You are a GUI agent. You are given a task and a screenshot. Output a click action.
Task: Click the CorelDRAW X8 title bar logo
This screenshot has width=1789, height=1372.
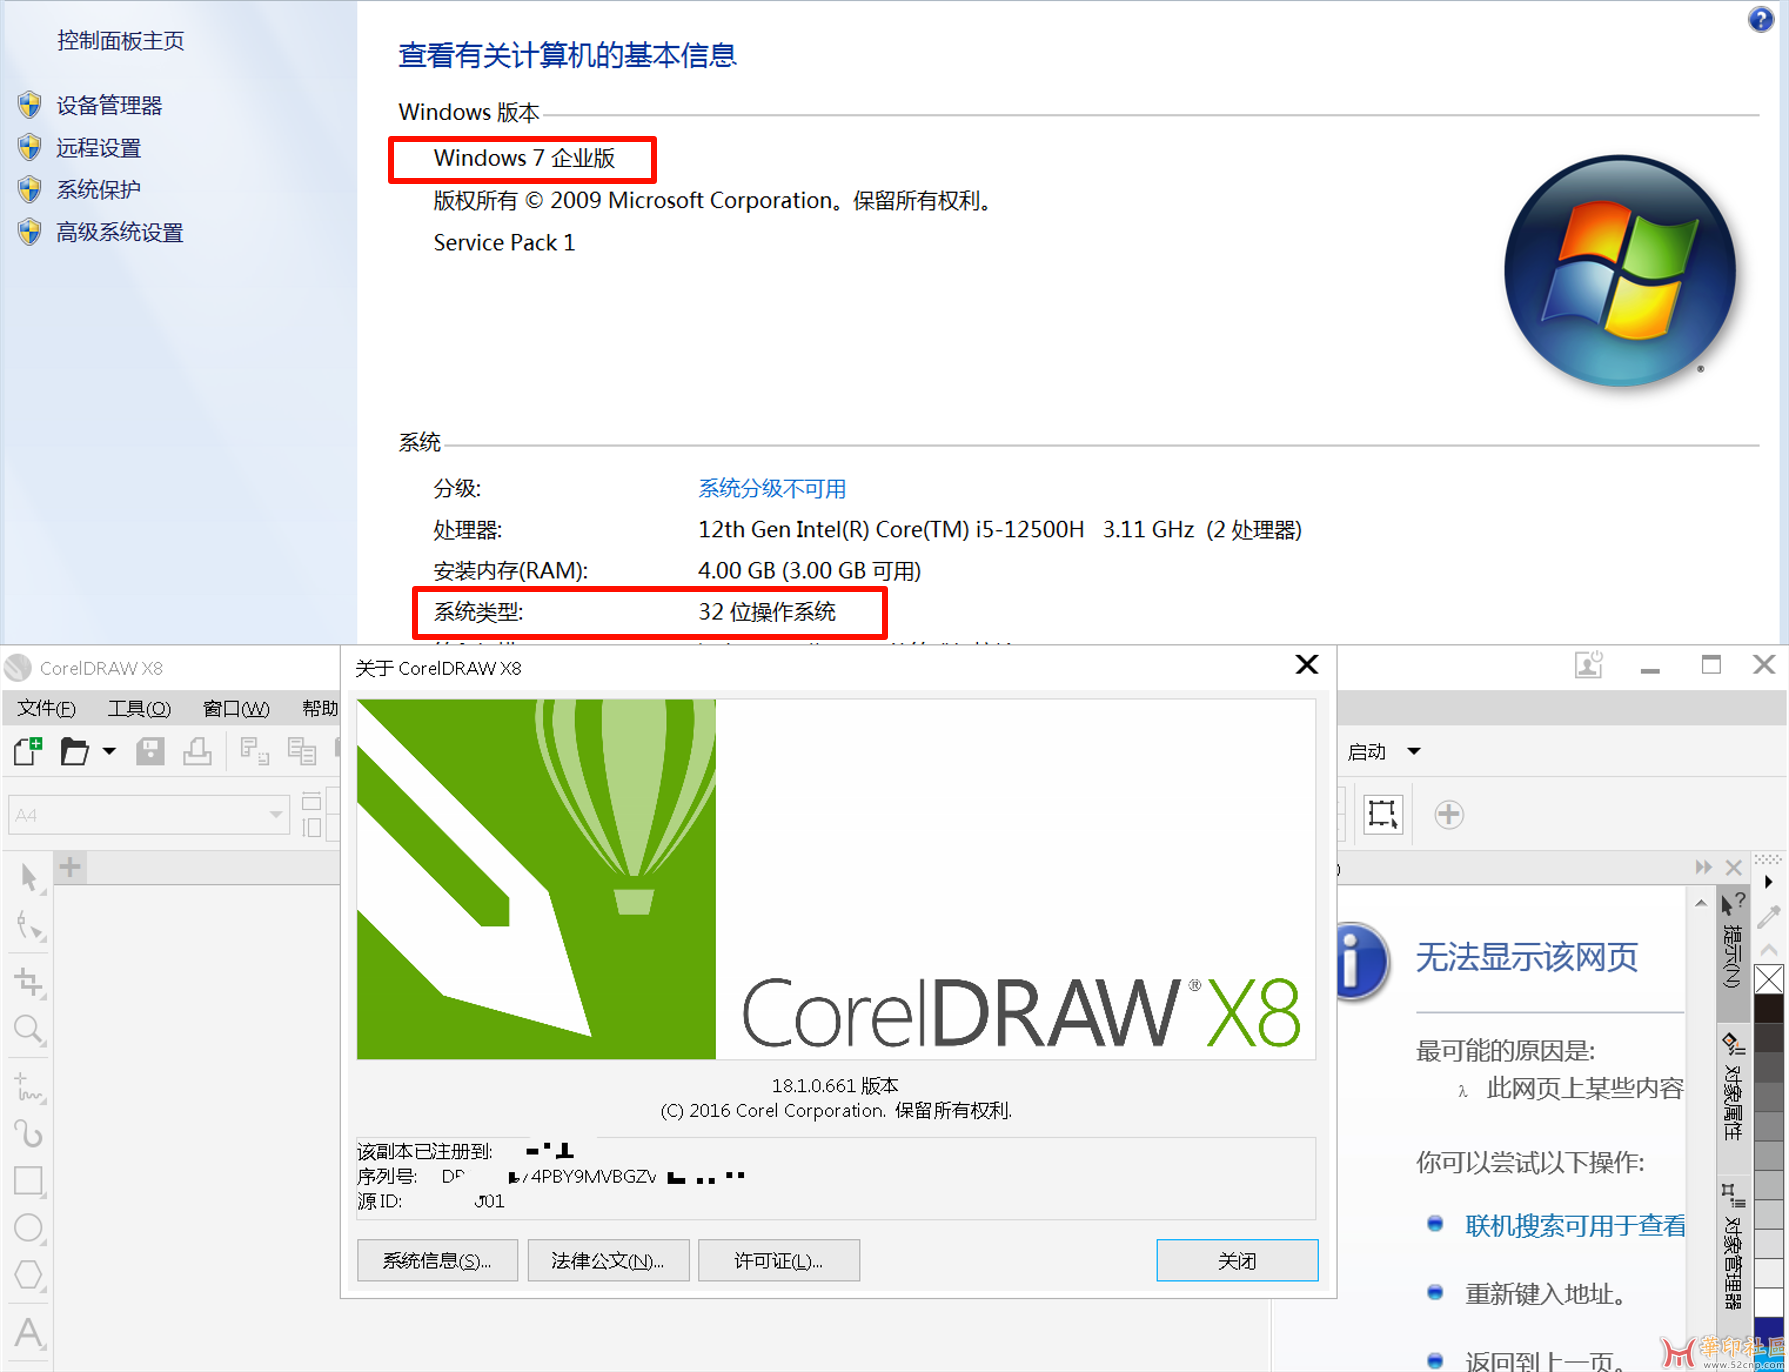(19, 667)
